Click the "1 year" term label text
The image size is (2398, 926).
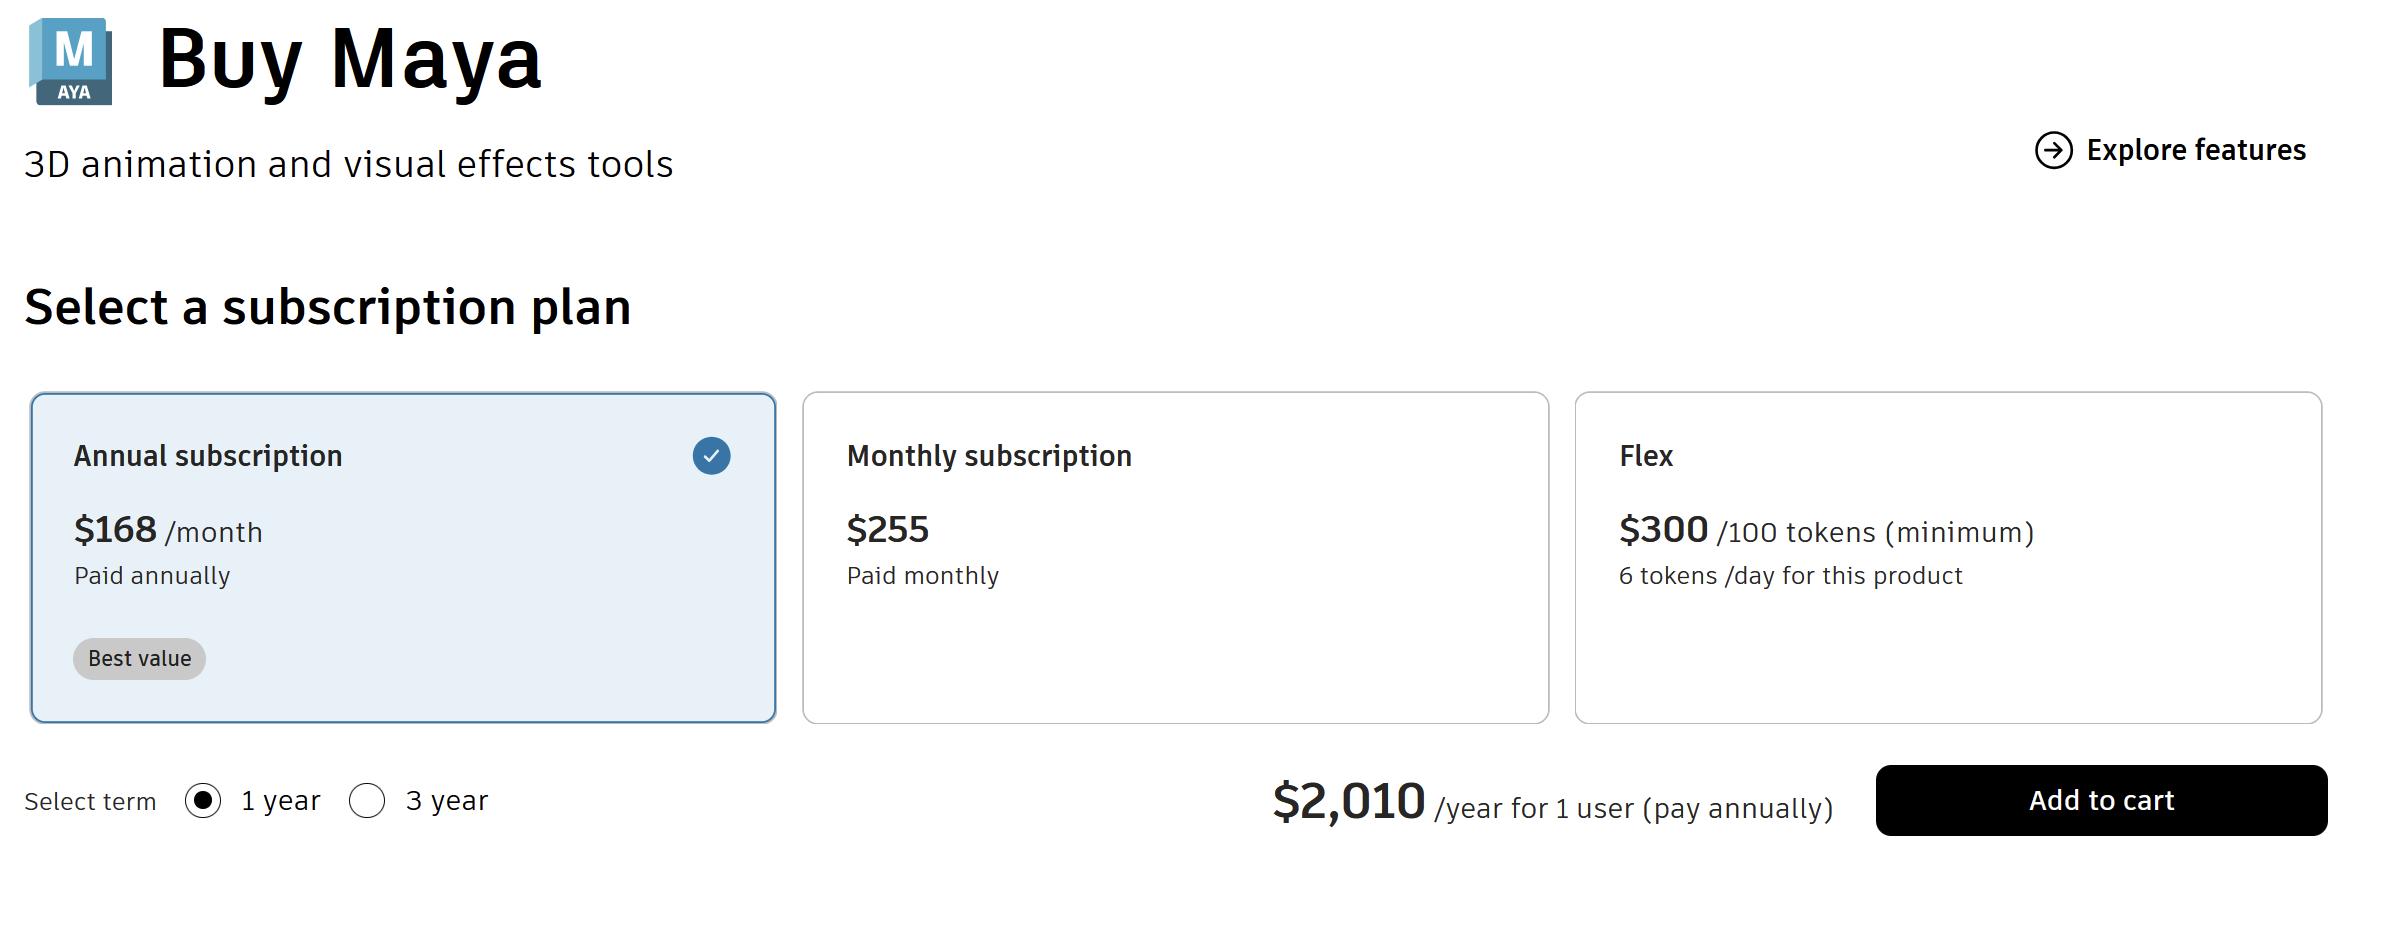tap(281, 801)
